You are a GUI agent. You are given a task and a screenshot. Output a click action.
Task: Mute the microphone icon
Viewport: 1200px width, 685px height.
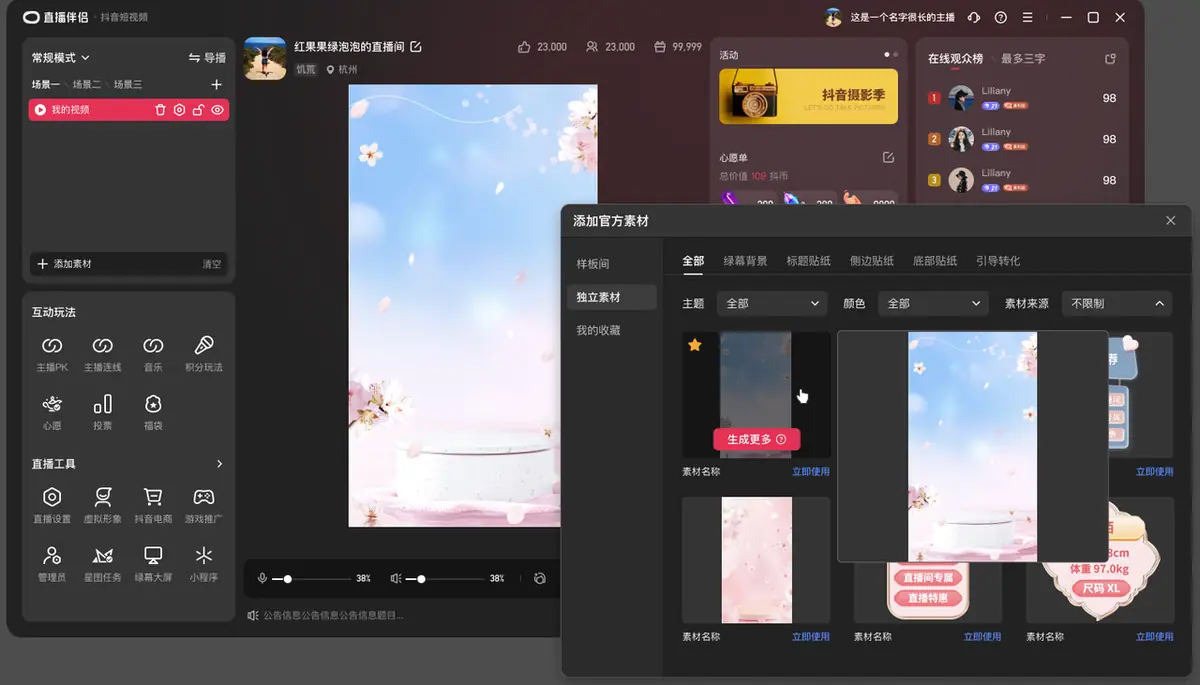coord(262,578)
